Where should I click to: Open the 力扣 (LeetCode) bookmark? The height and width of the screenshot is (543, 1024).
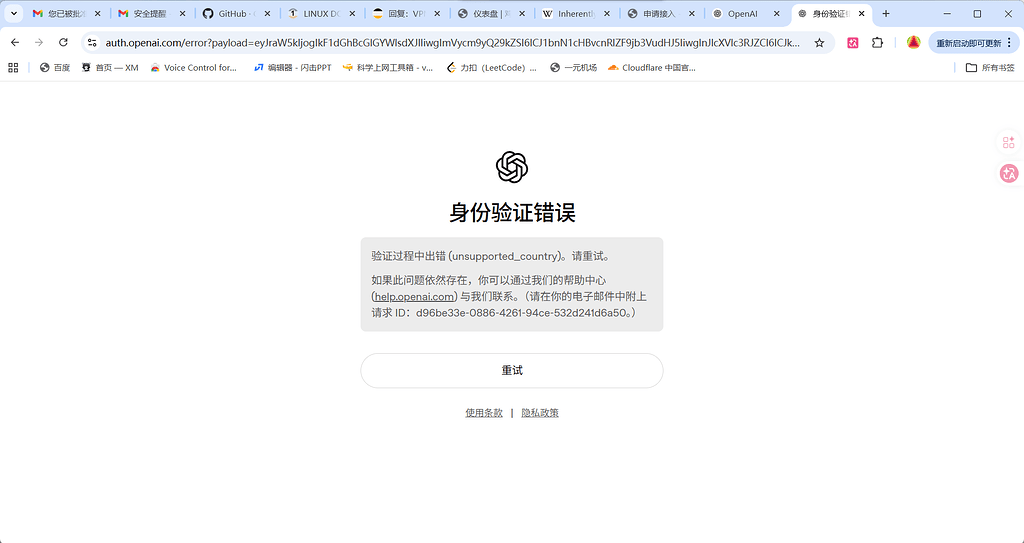492,67
